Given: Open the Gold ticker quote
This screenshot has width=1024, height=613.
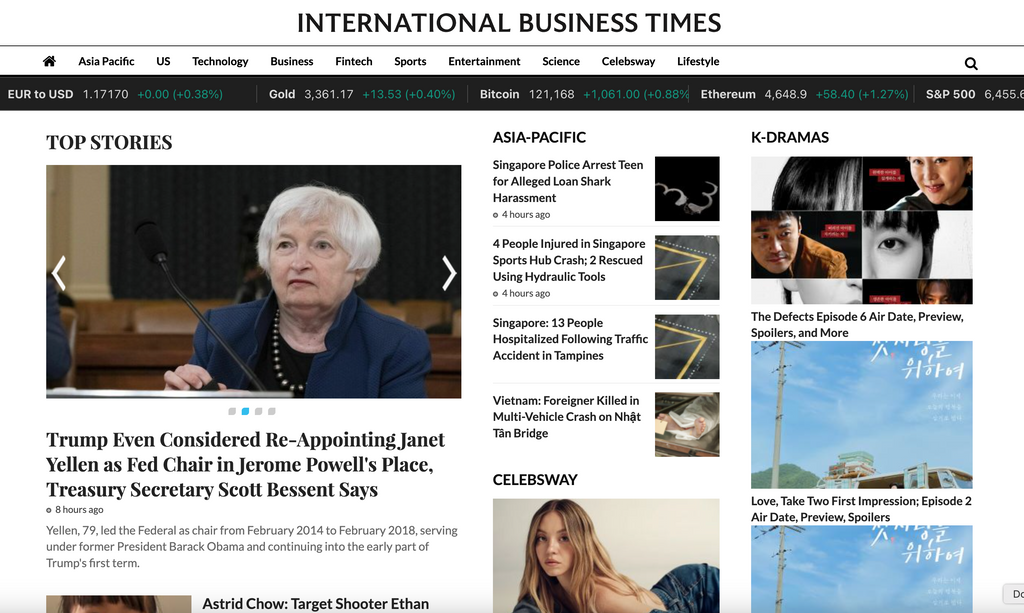Looking at the screenshot, I should coord(362,94).
